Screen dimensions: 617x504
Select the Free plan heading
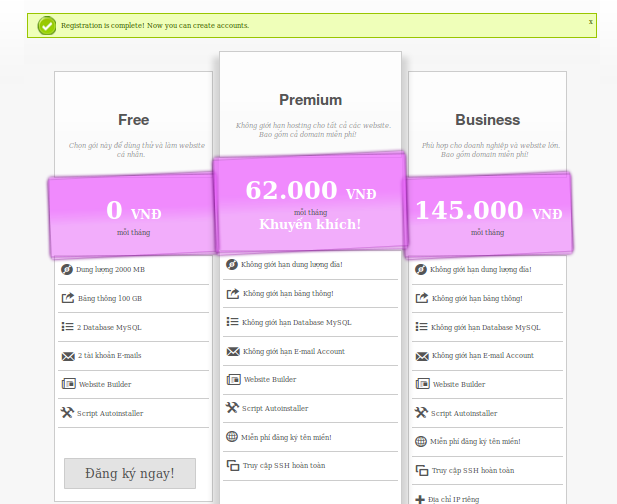(133, 120)
